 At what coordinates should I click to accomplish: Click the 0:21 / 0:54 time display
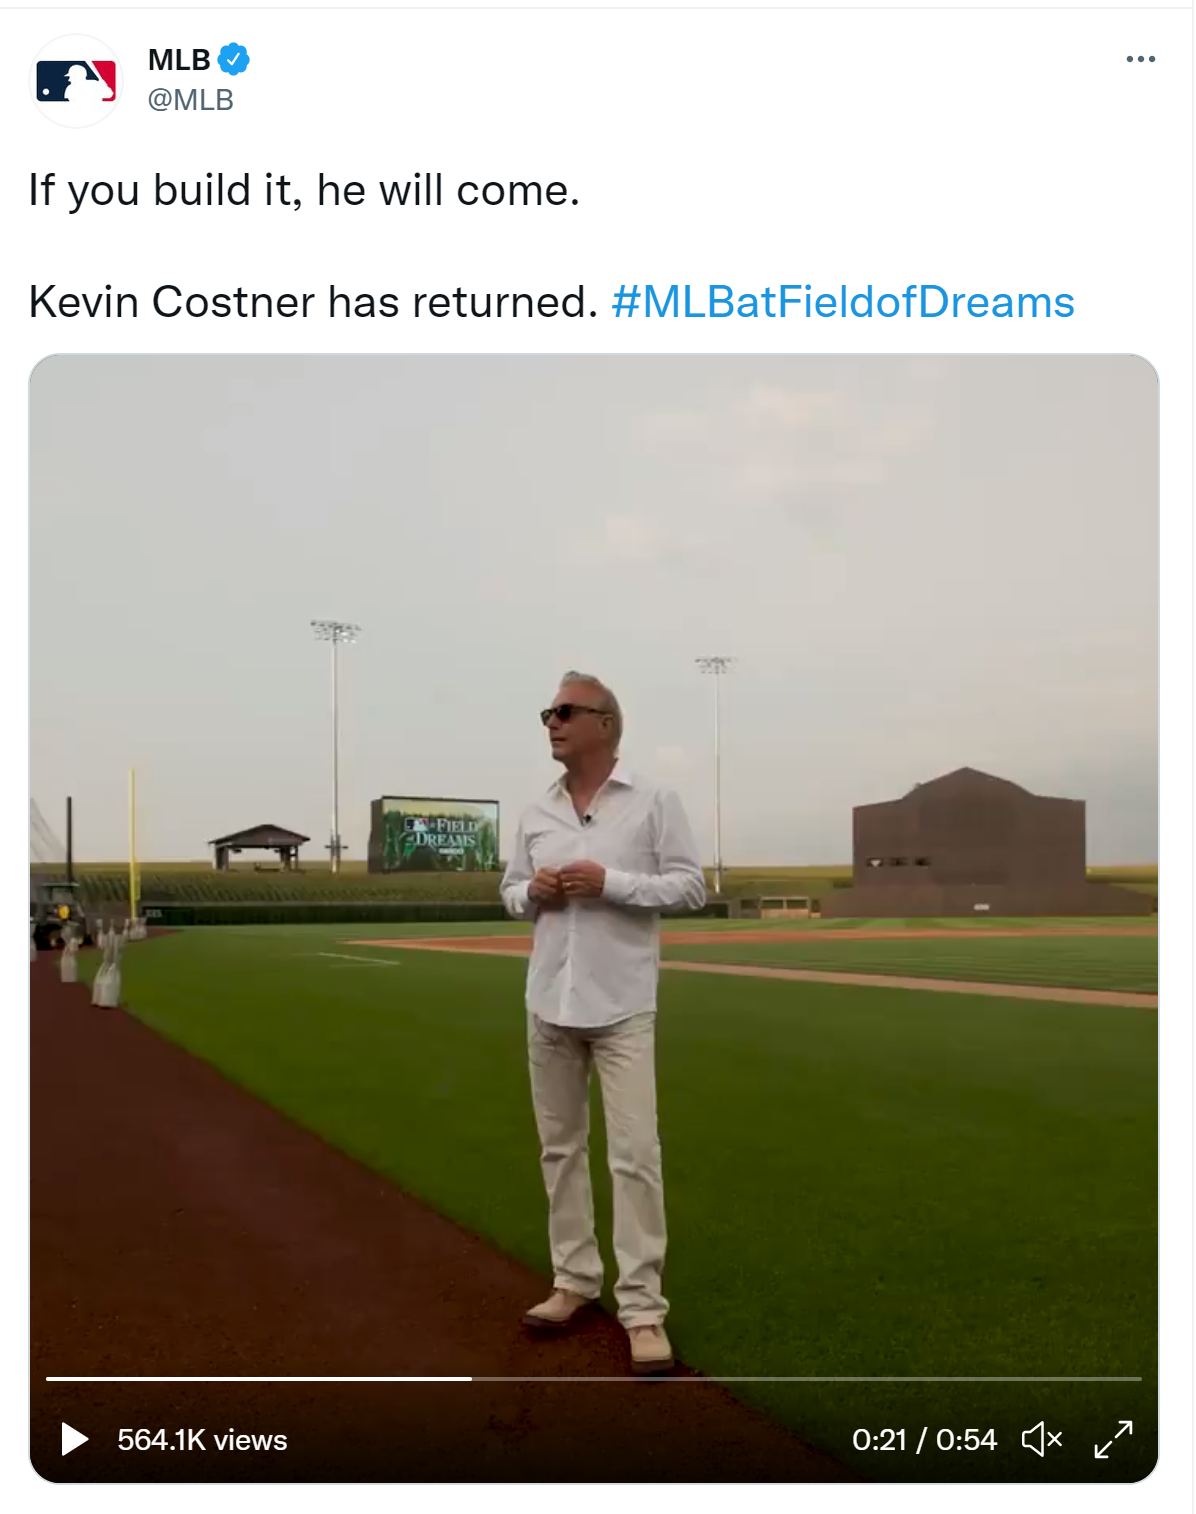click(924, 1440)
